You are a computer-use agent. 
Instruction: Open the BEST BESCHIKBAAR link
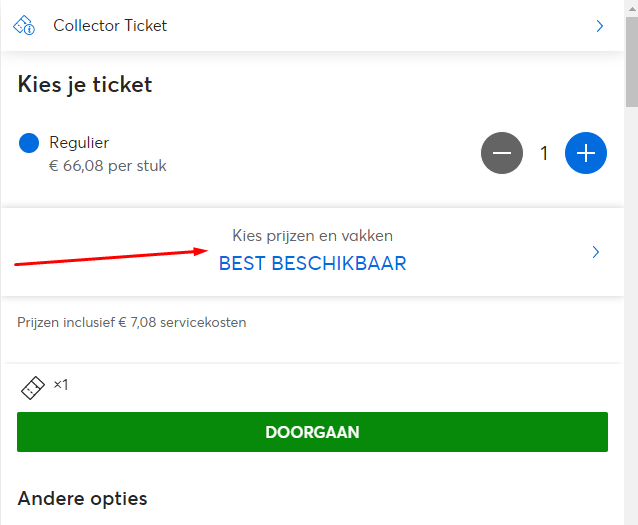click(312, 263)
